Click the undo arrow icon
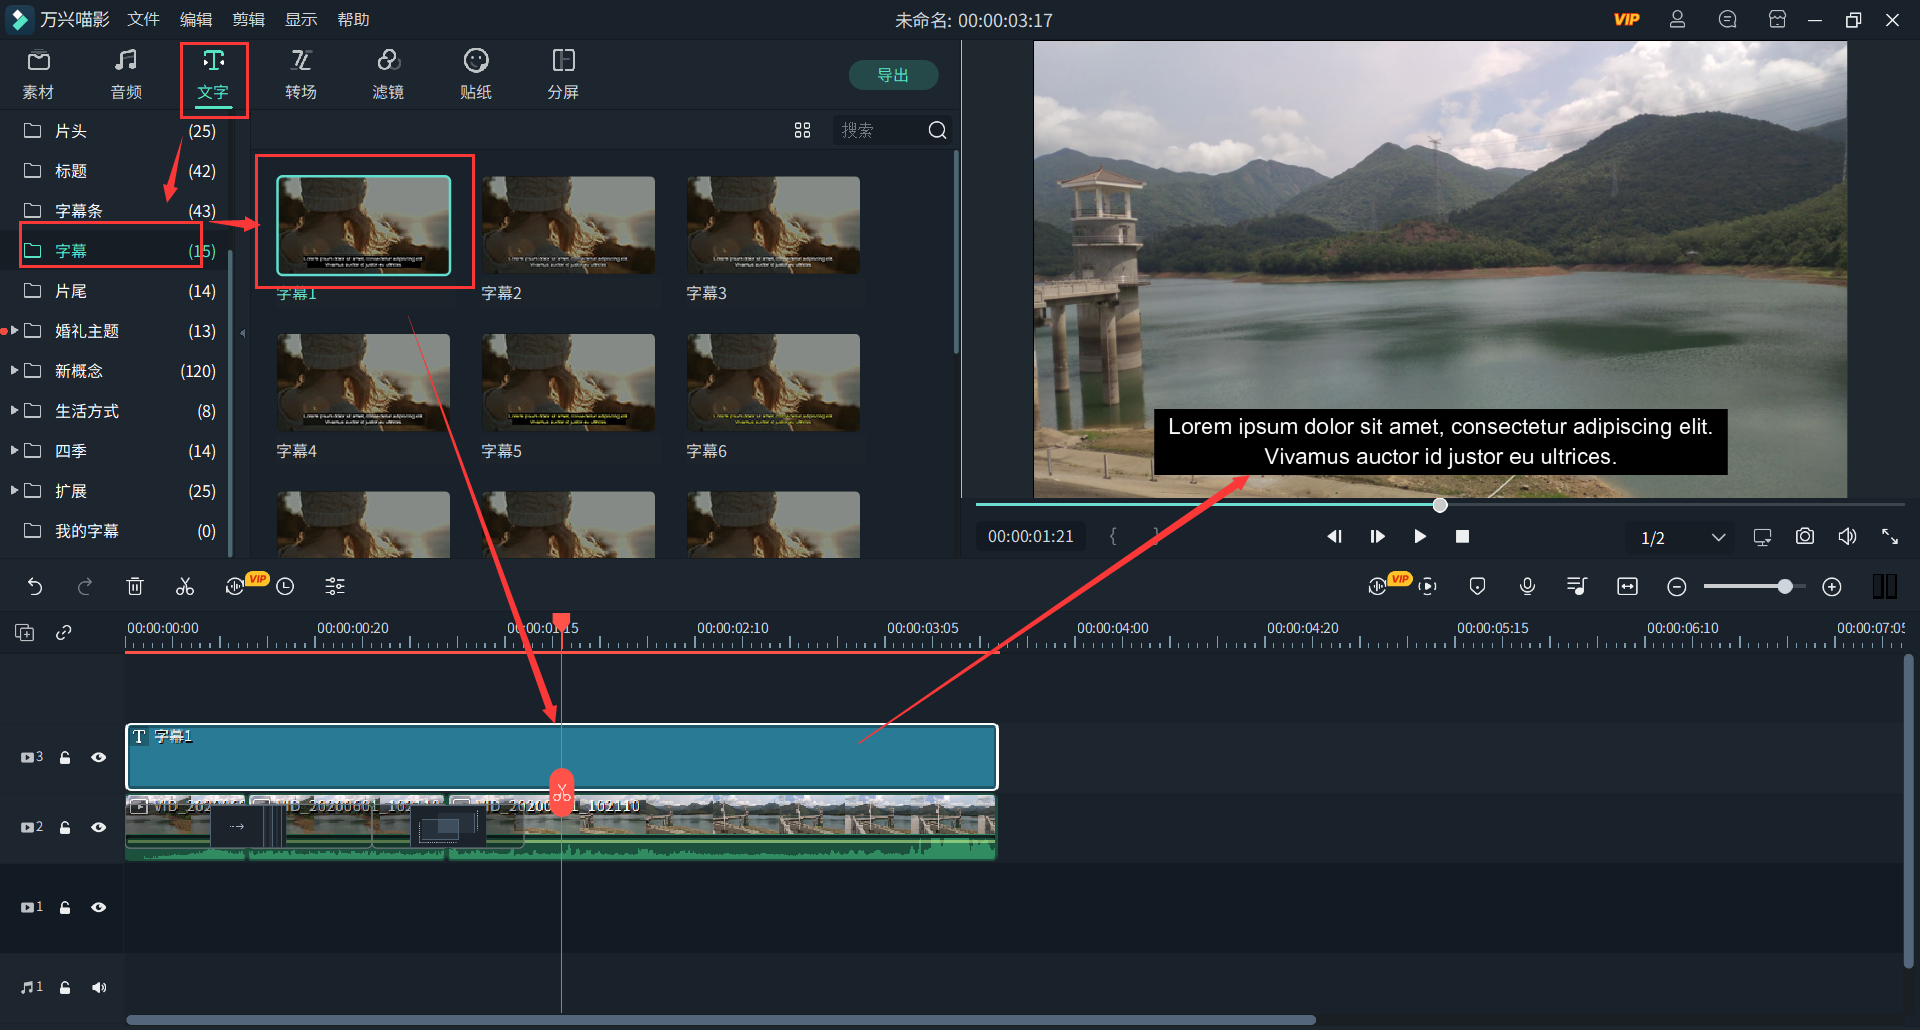The height and width of the screenshot is (1030, 1920). coord(35,587)
